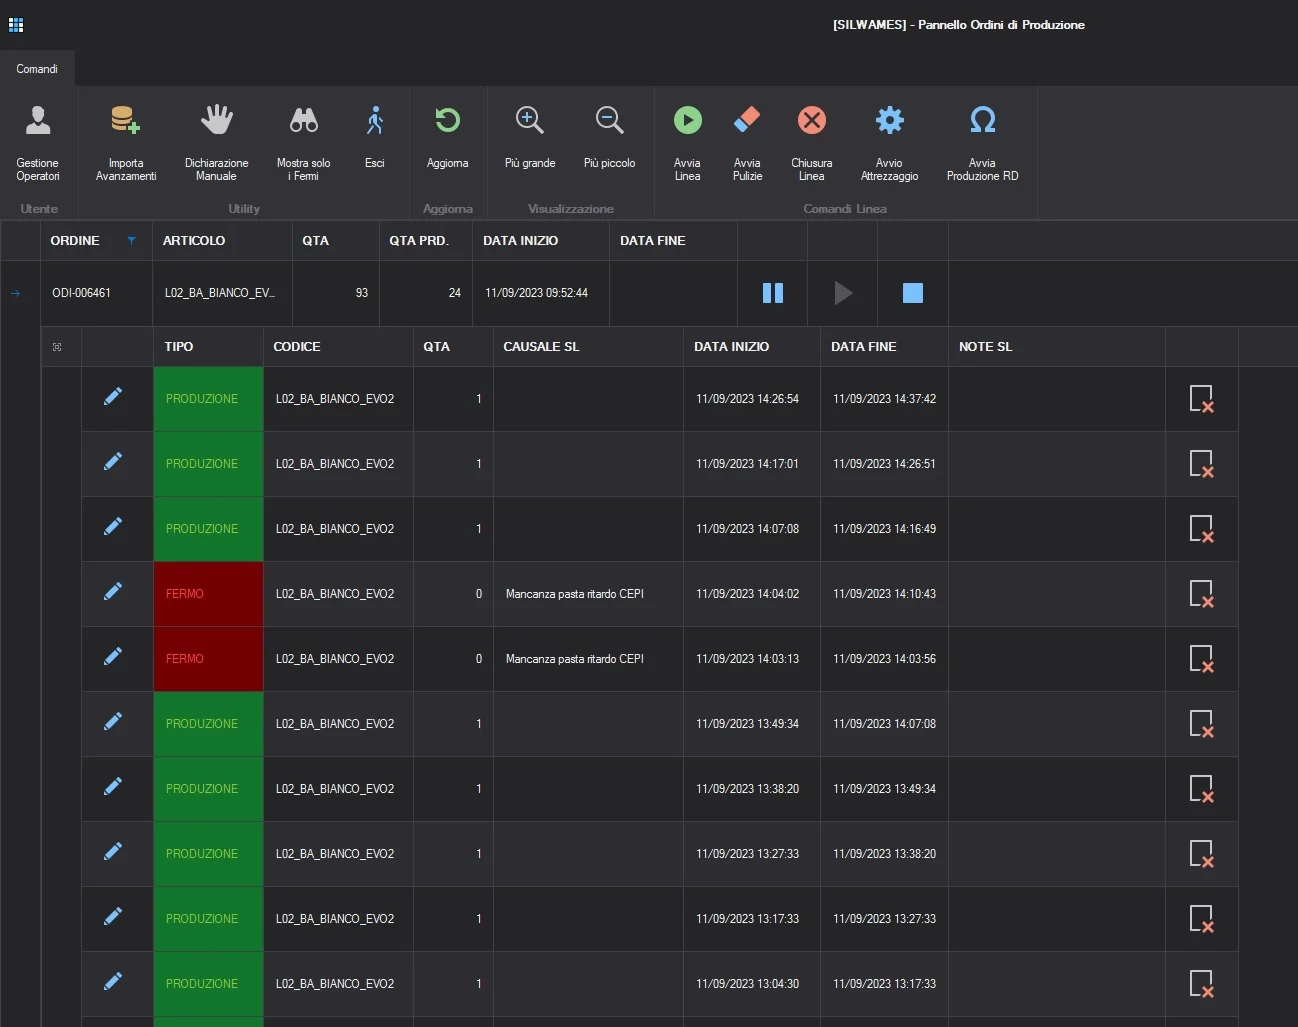Delete row ending 14:26:51
This screenshot has height=1027, width=1298.
click(1201, 464)
